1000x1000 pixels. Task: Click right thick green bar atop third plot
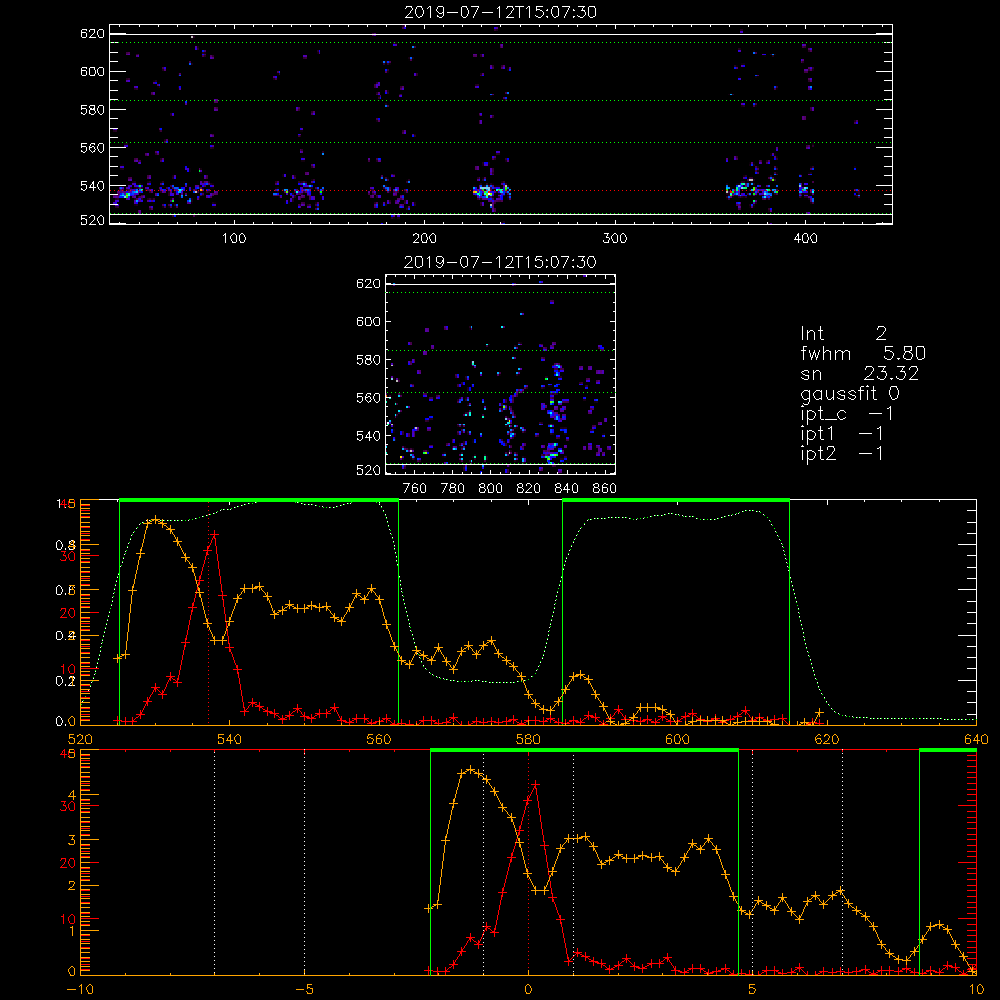coord(676,500)
